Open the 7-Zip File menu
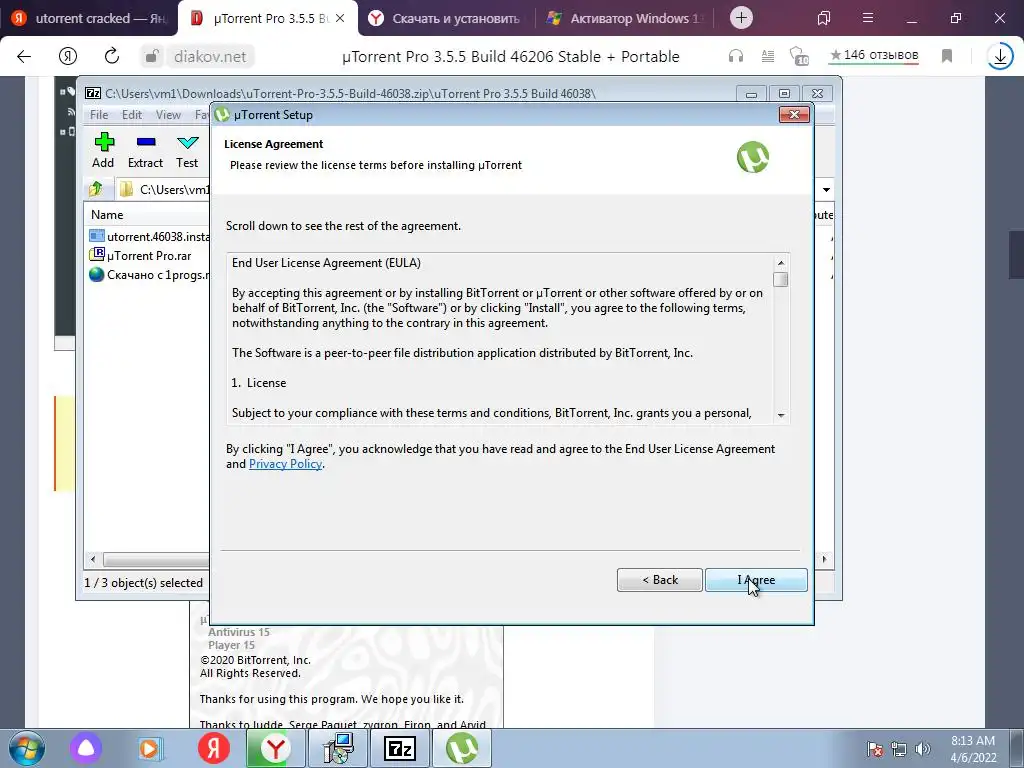 [x=99, y=115]
